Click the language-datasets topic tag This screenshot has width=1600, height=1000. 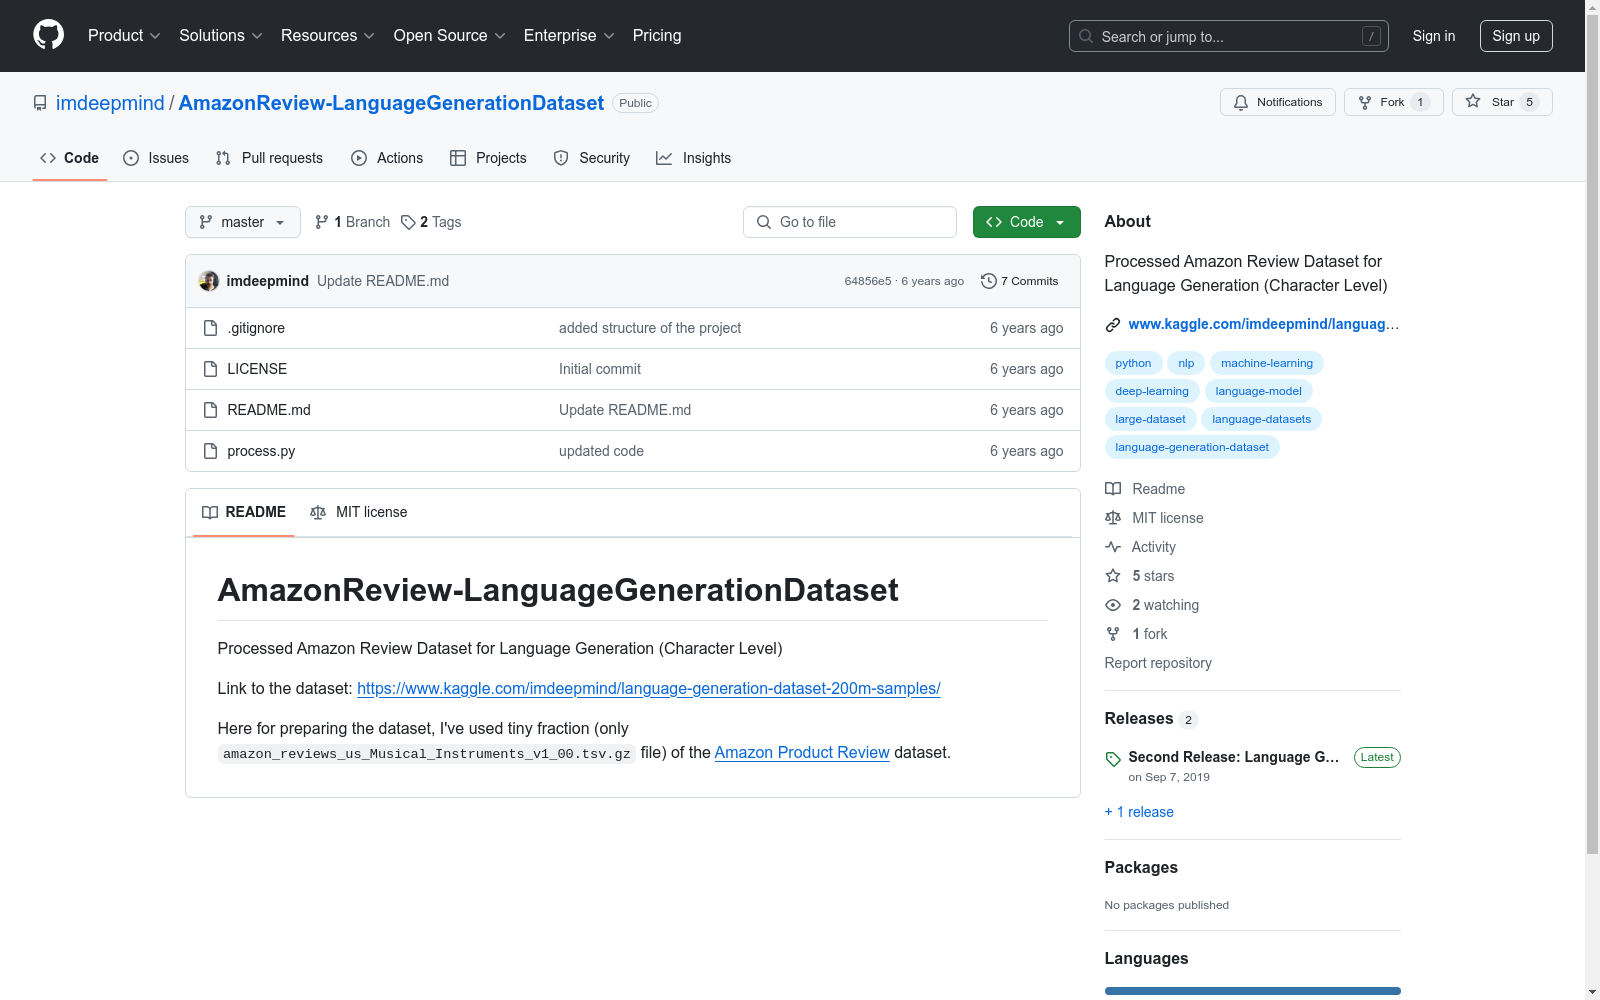coord(1262,419)
